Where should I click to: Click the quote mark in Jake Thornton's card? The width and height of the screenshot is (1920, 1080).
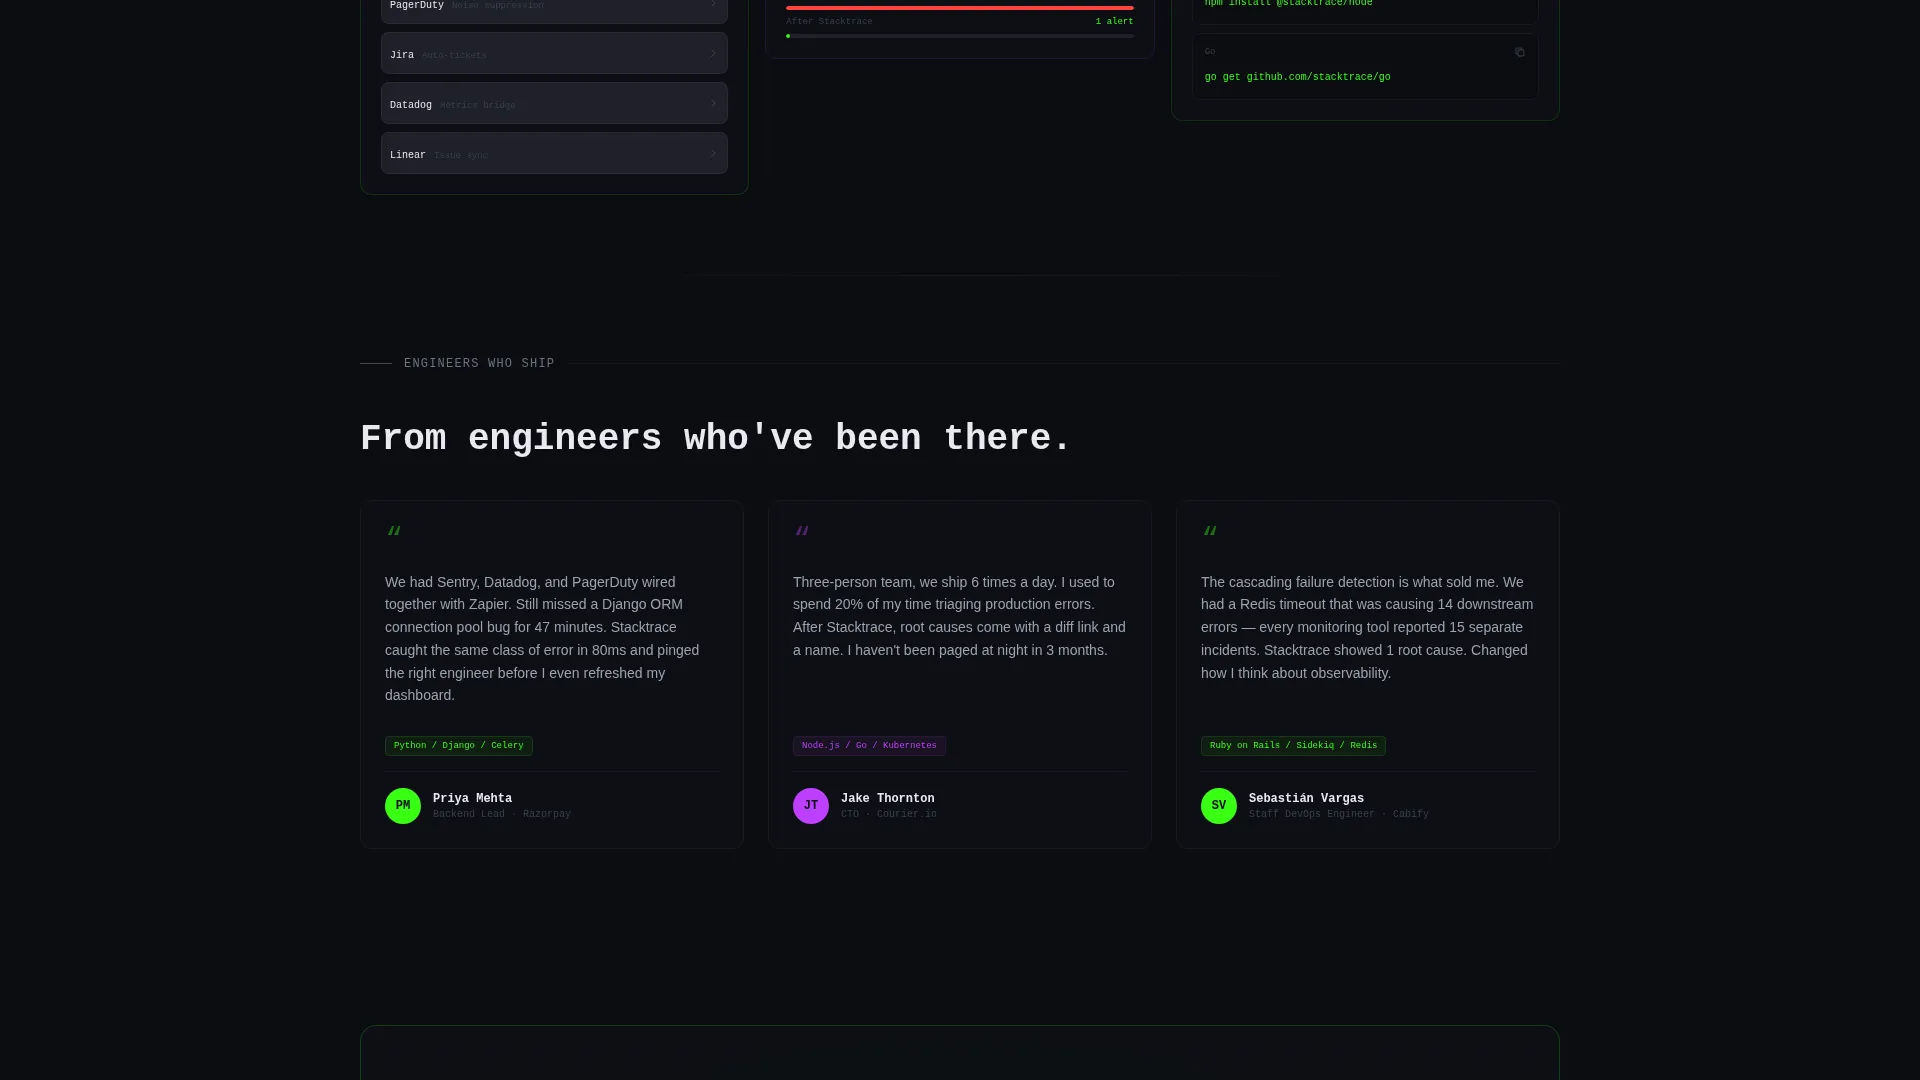[x=802, y=531]
